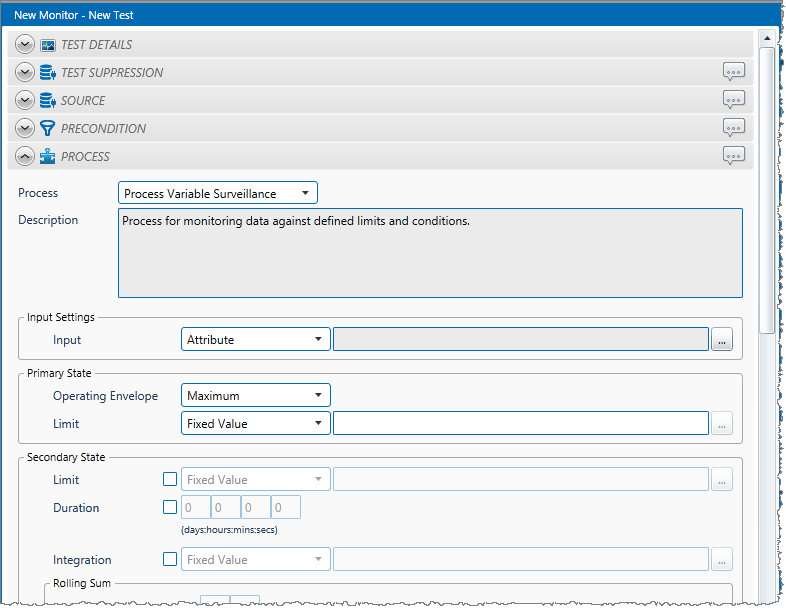Image resolution: width=786 pixels, height=608 pixels.
Task: Open the Operating Envelope Maximum dropdown
Action: [256, 396]
